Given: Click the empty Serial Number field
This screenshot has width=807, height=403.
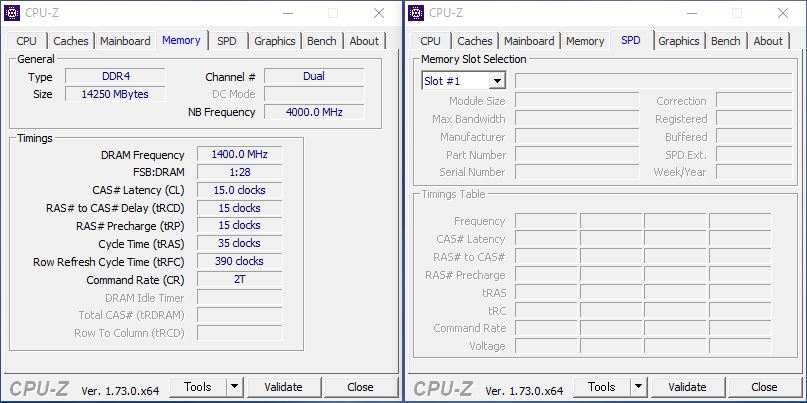Looking at the screenshot, I should click(577, 172).
